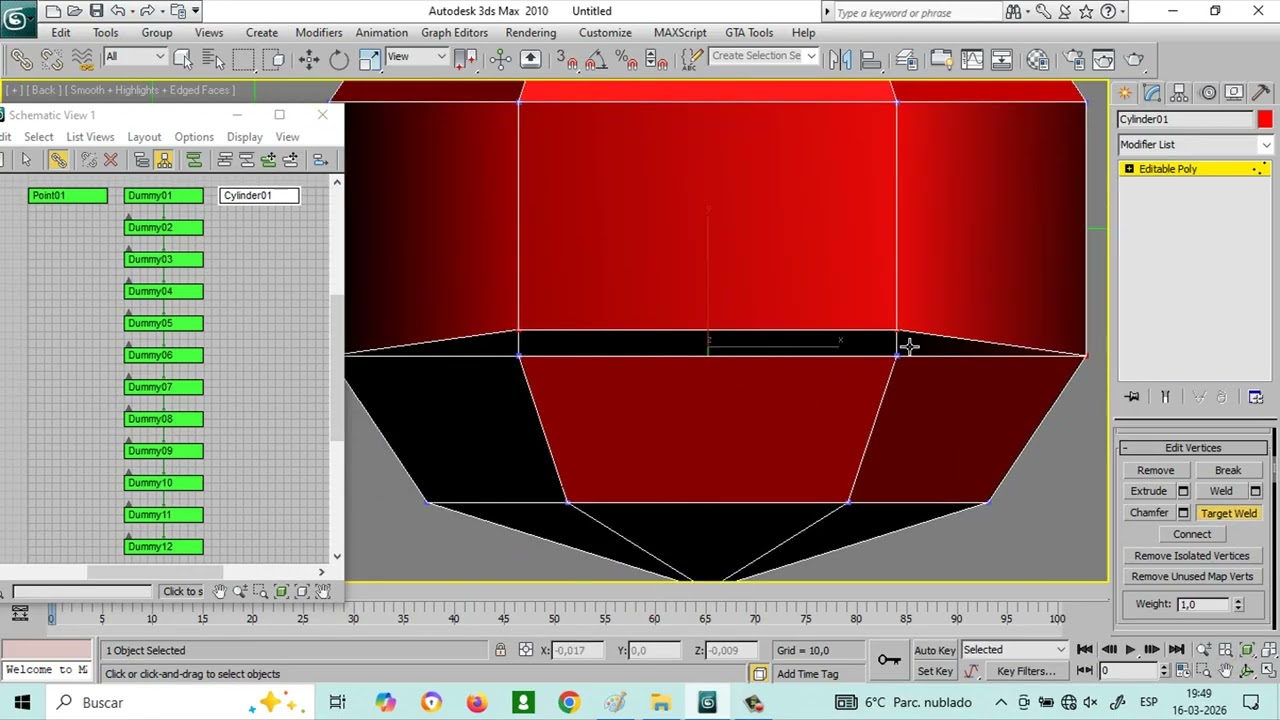Open Key Filters dialog
This screenshot has height=720, width=1280.
pyautogui.click(x=1026, y=672)
